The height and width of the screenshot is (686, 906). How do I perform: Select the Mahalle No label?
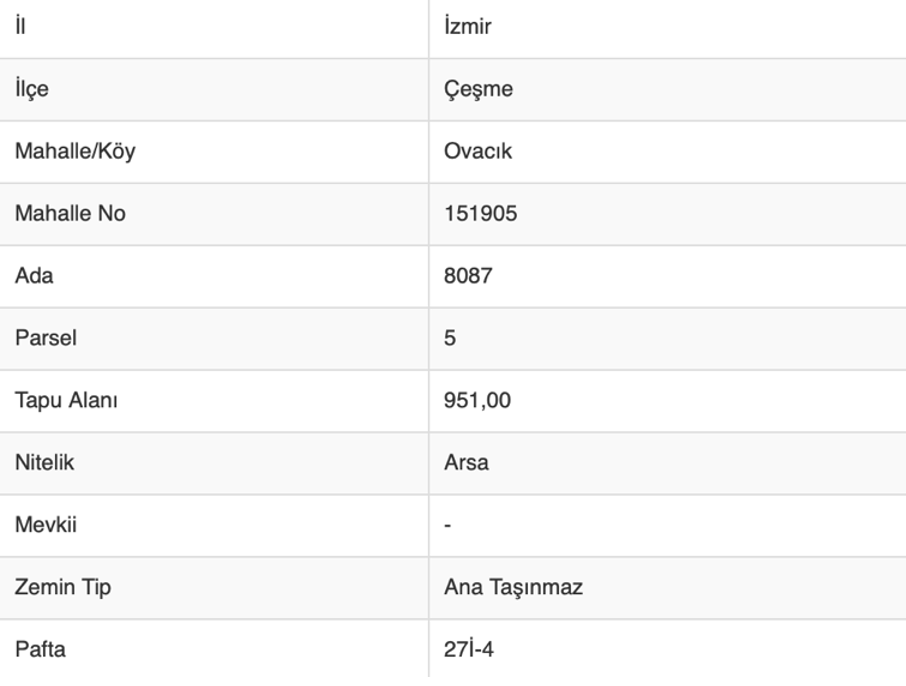click(70, 213)
